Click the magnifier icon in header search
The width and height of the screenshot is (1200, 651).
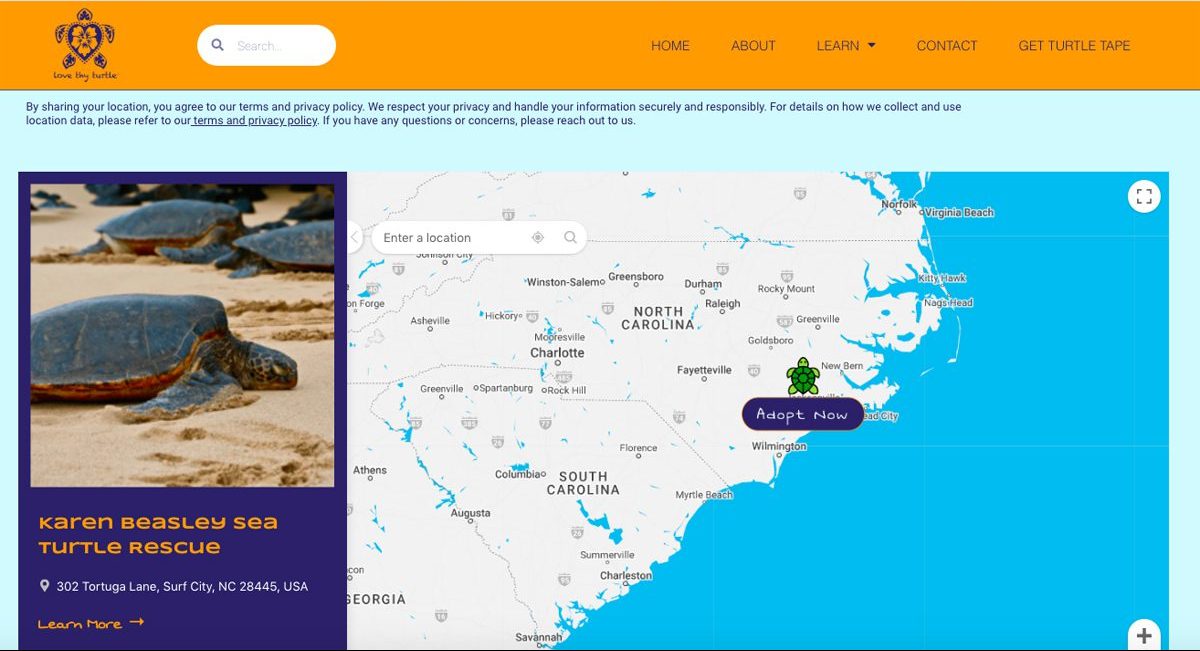coord(218,45)
